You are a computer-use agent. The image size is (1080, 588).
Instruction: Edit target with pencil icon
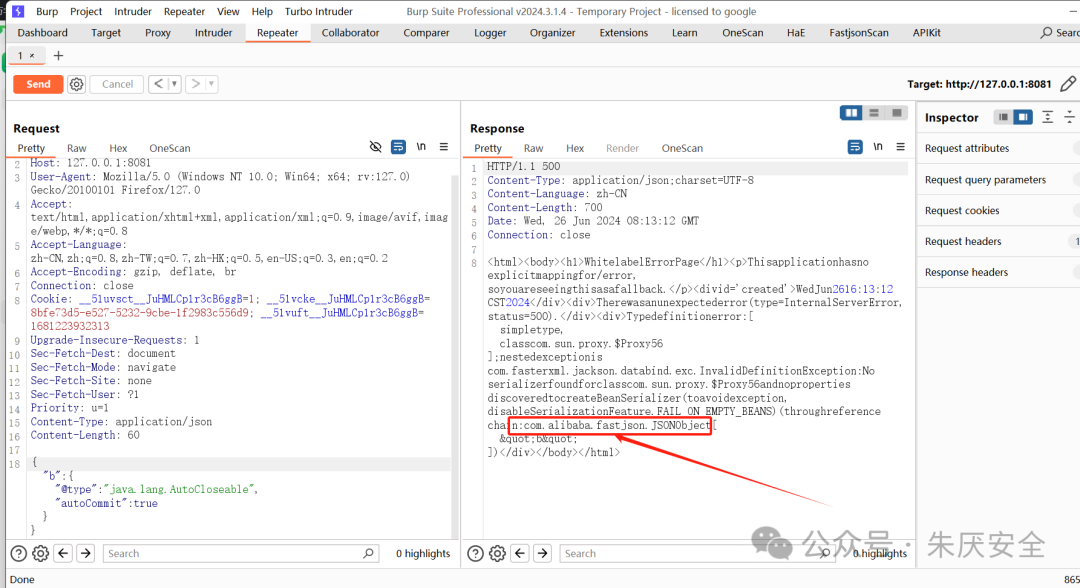point(1068,84)
